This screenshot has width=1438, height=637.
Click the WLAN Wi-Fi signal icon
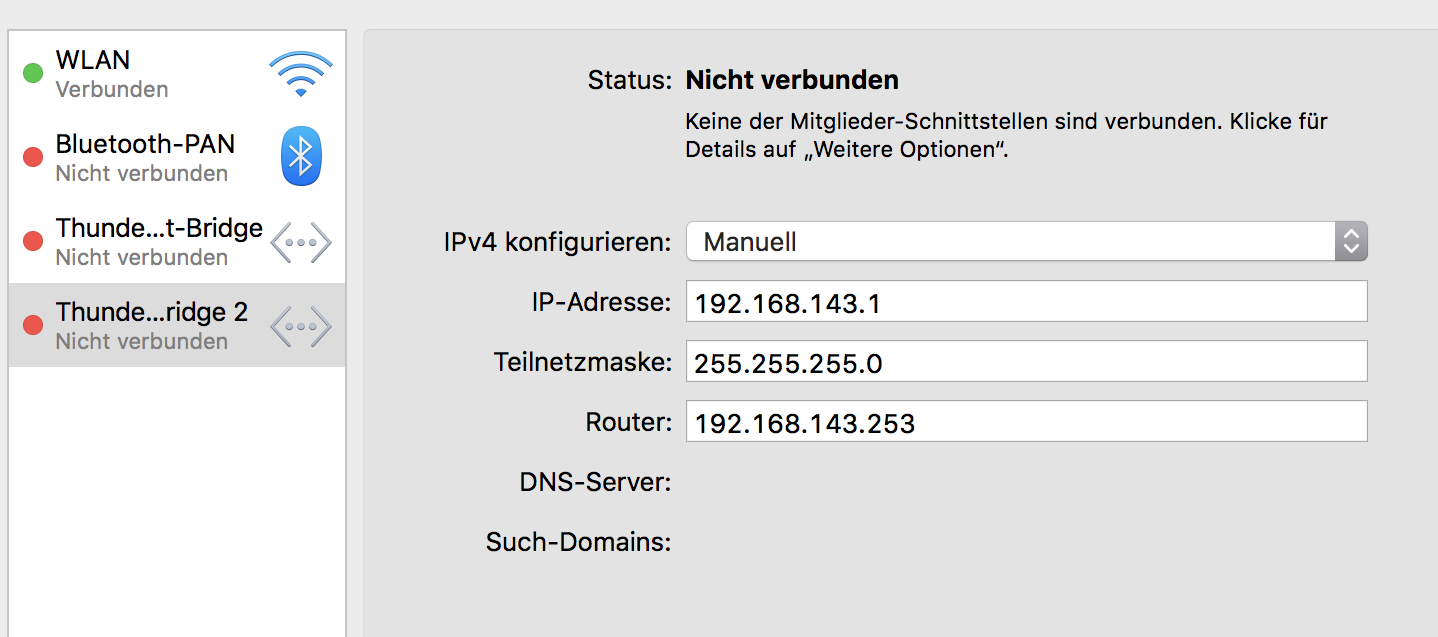[300, 74]
